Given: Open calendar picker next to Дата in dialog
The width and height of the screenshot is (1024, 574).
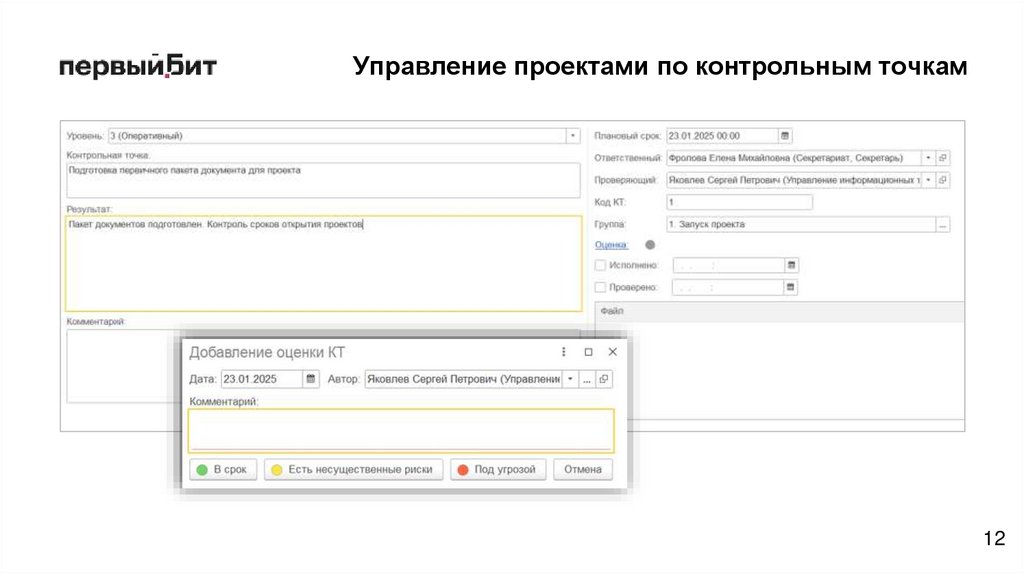Looking at the screenshot, I should pos(311,380).
